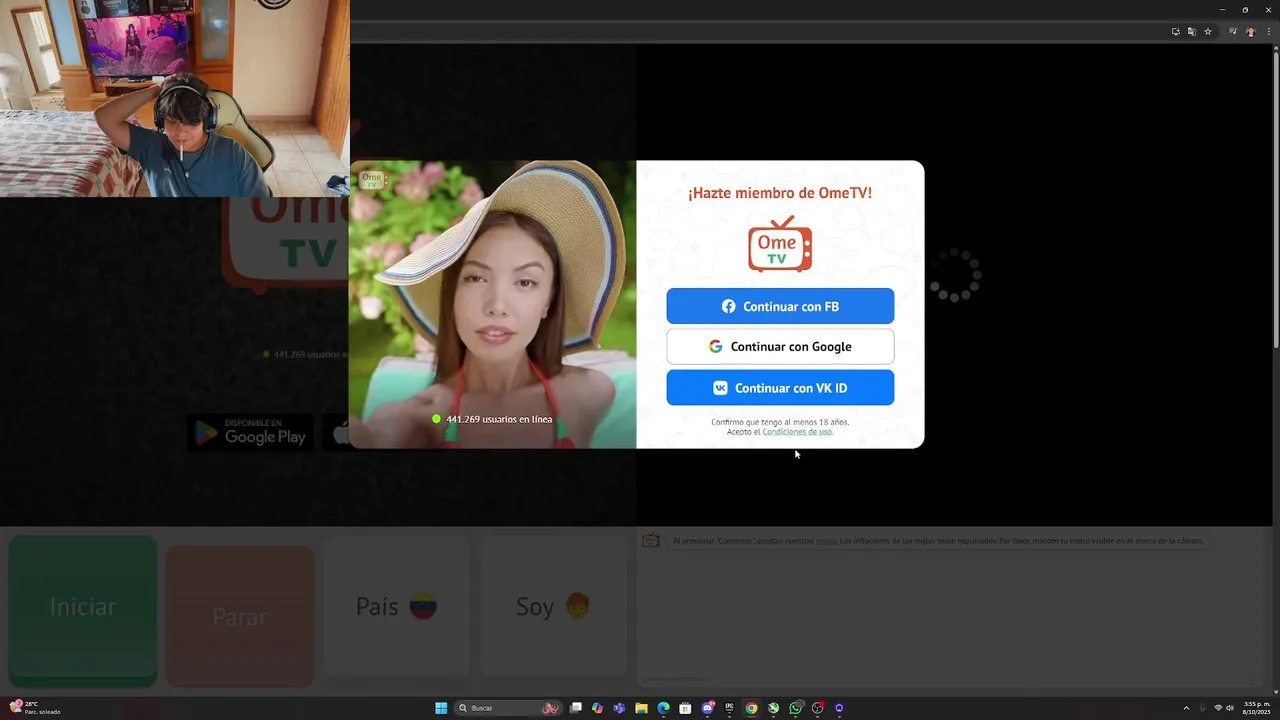The image size is (1280, 720).
Task: Open the Condiciones de uso link
Action: click(797, 431)
